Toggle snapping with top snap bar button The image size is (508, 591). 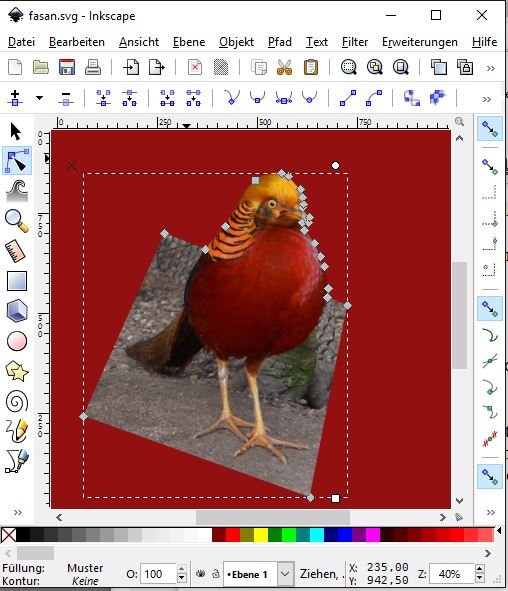coord(490,129)
